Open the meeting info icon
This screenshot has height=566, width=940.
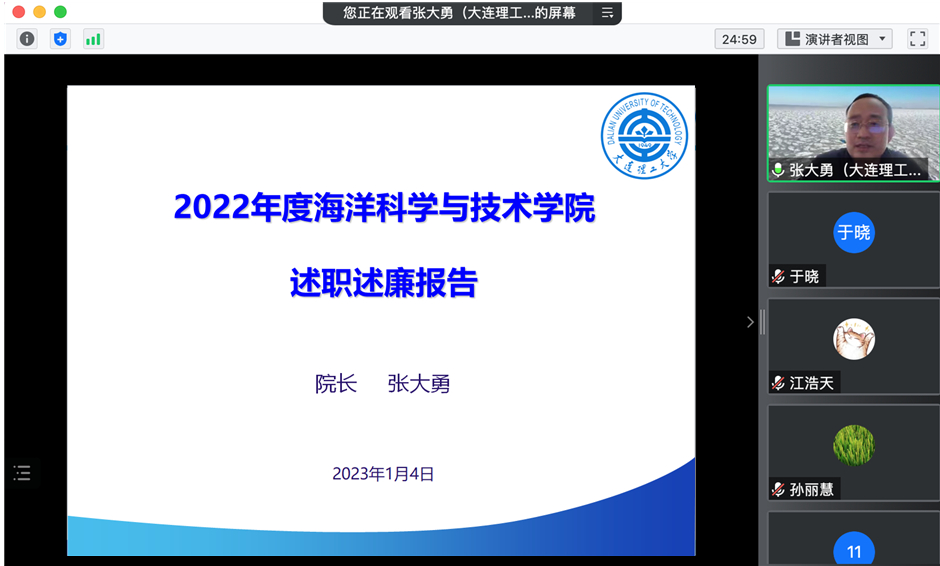point(27,39)
